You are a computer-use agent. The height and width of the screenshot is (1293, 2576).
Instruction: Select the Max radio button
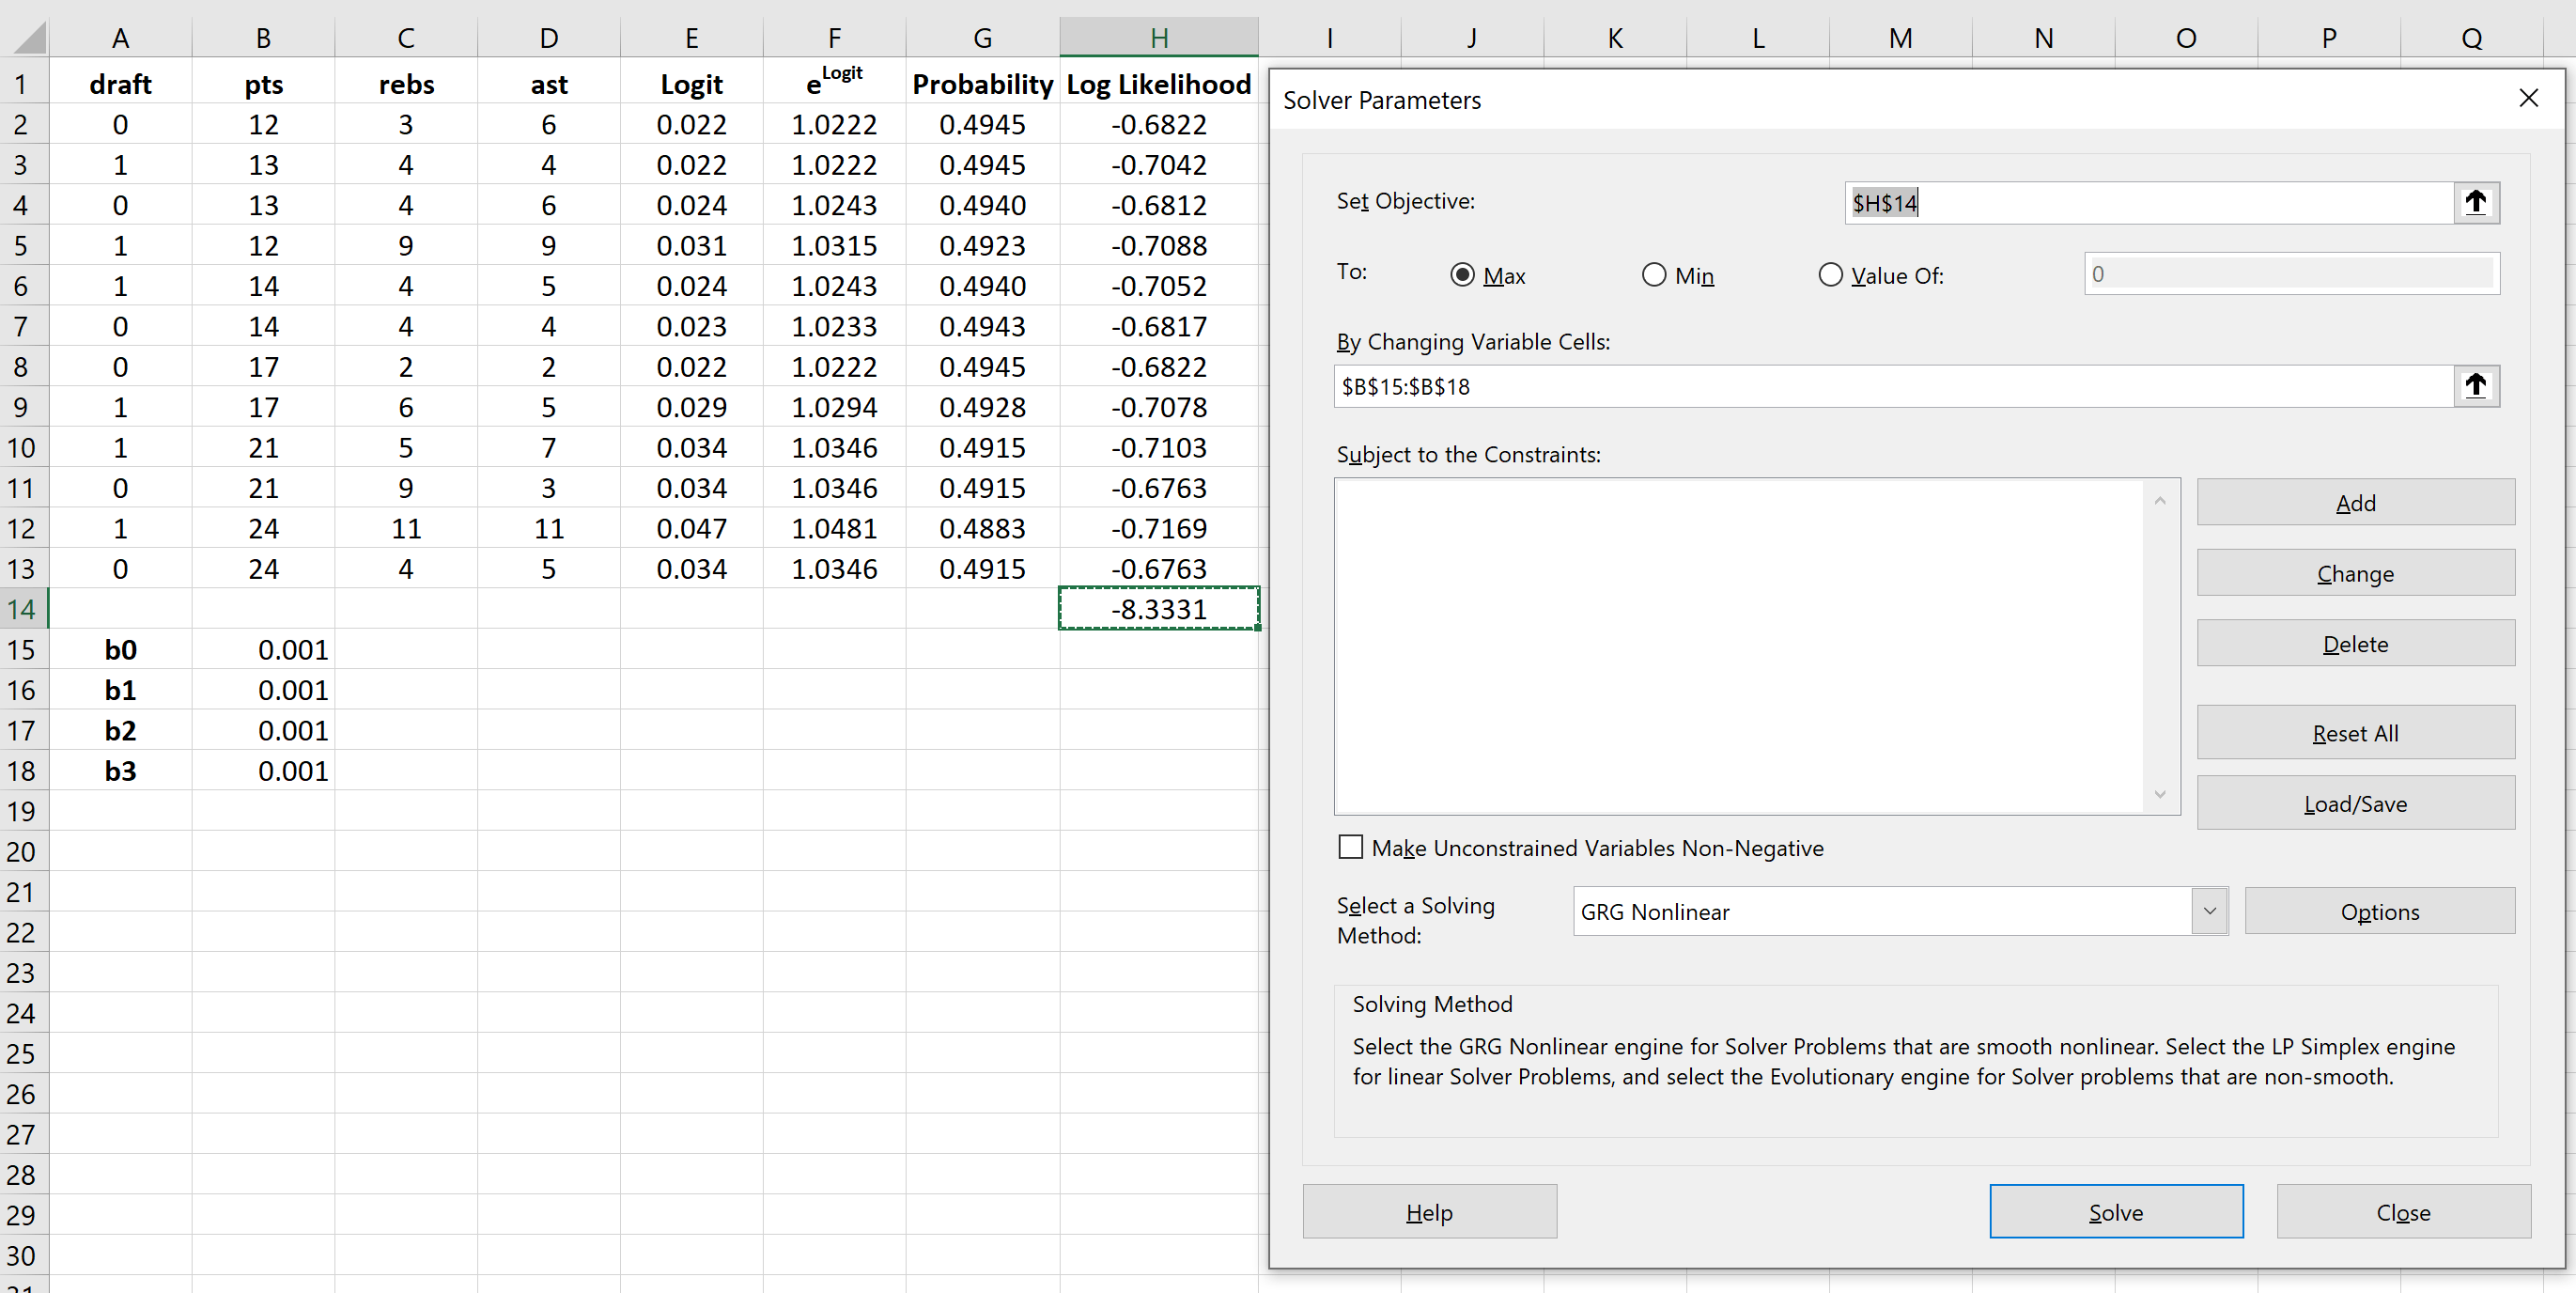coord(1462,275)
